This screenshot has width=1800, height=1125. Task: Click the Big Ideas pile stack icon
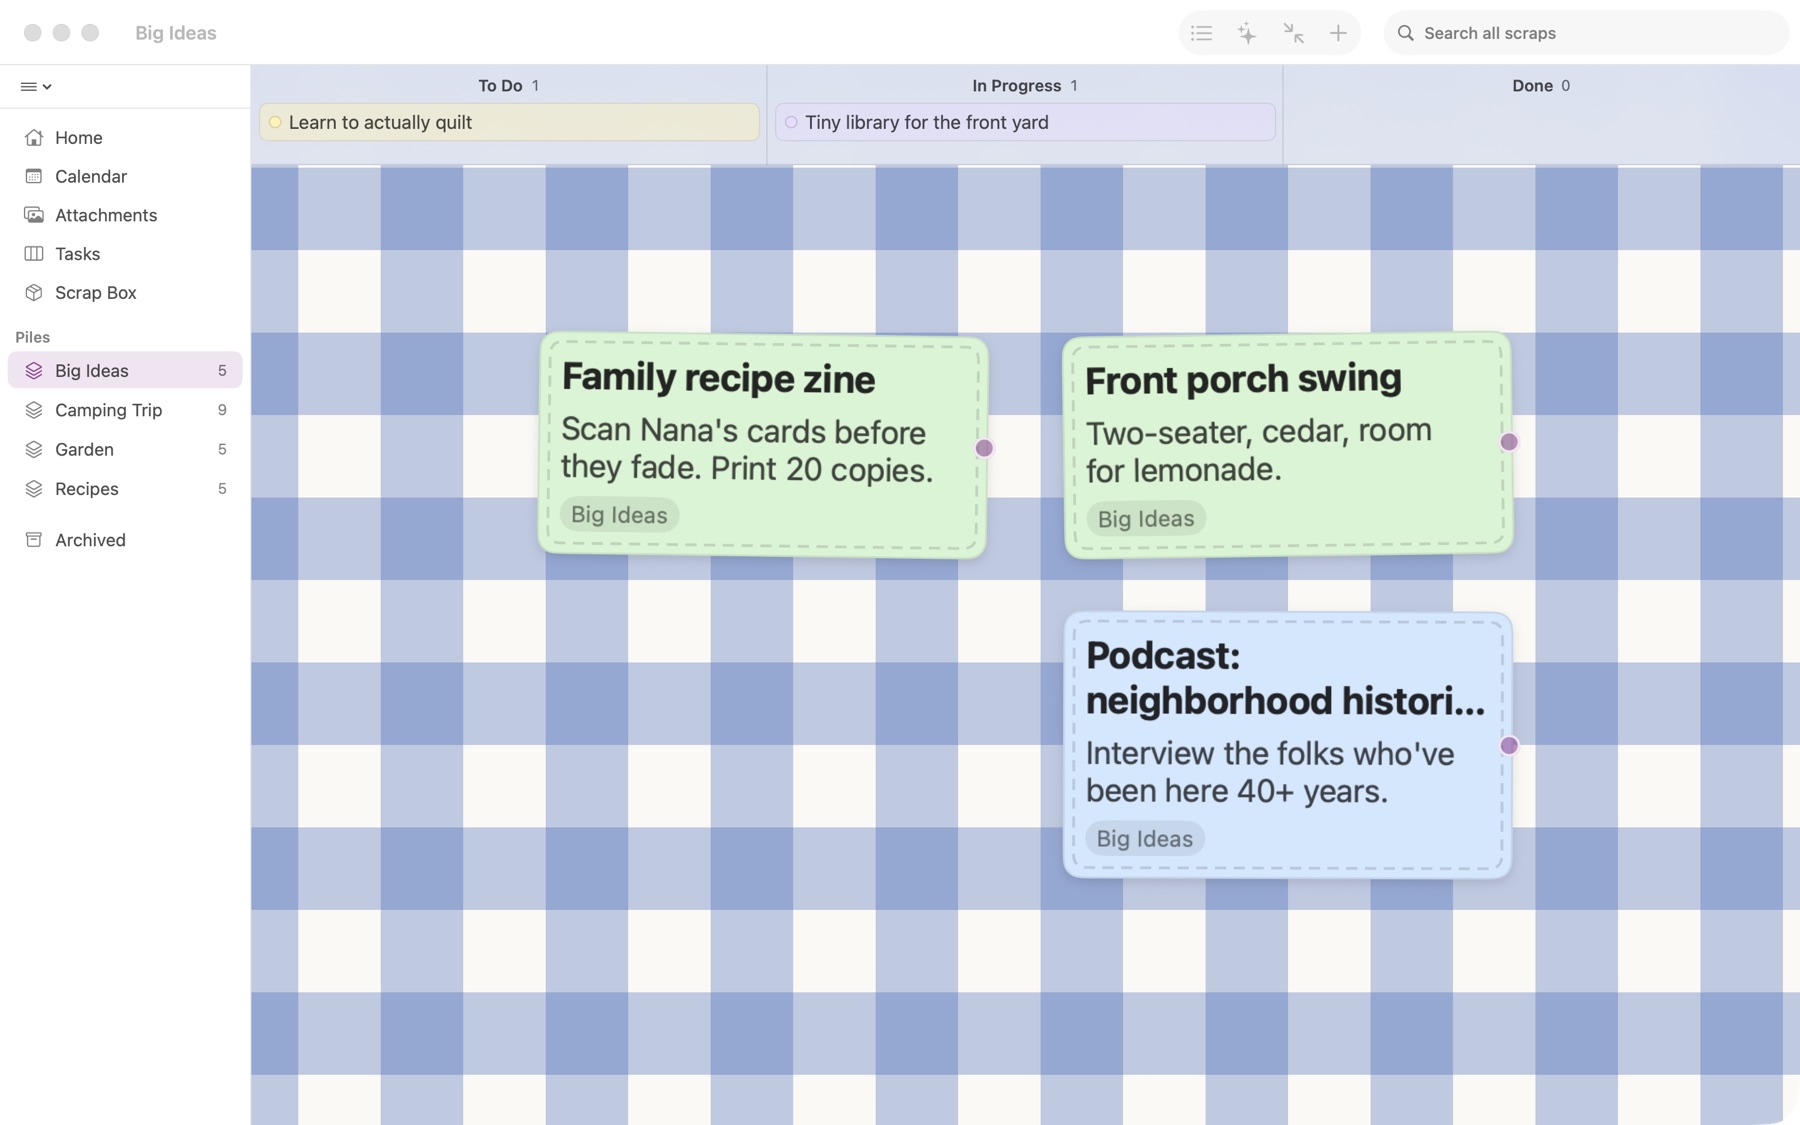click(34, 371)
